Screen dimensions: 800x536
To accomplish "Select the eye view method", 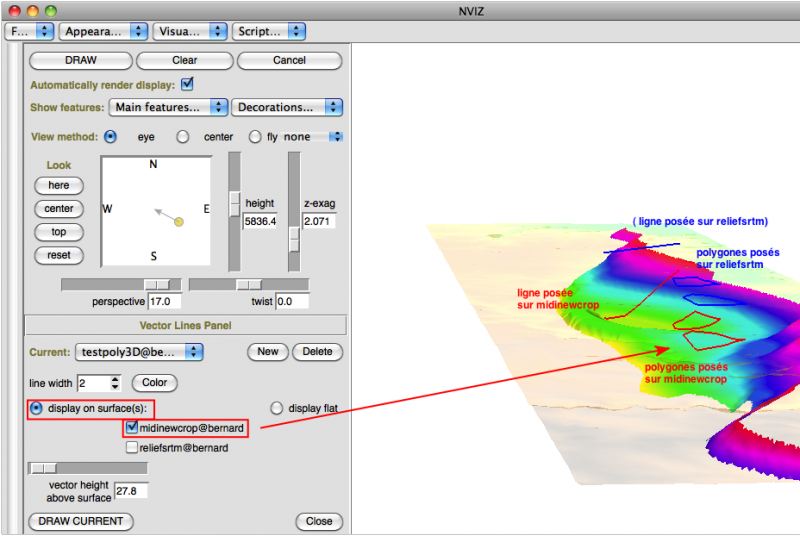I will (x=111, y=137).
